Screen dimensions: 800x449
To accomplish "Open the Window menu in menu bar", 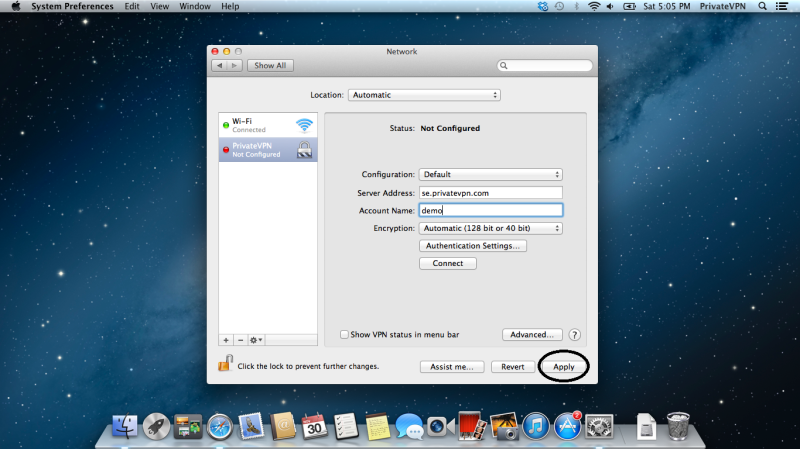I will click(194, 7).
